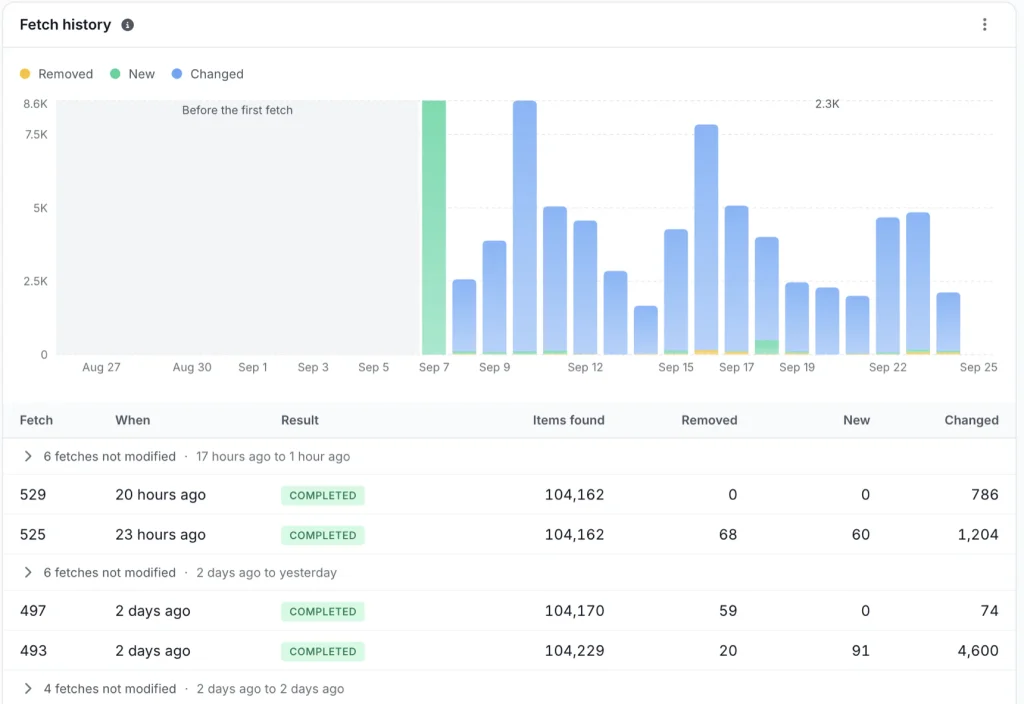Viewport: 1024px width, 704px height.
Task: Click "23 hours ago" timestamp
Action: click(x=161, y=534)
